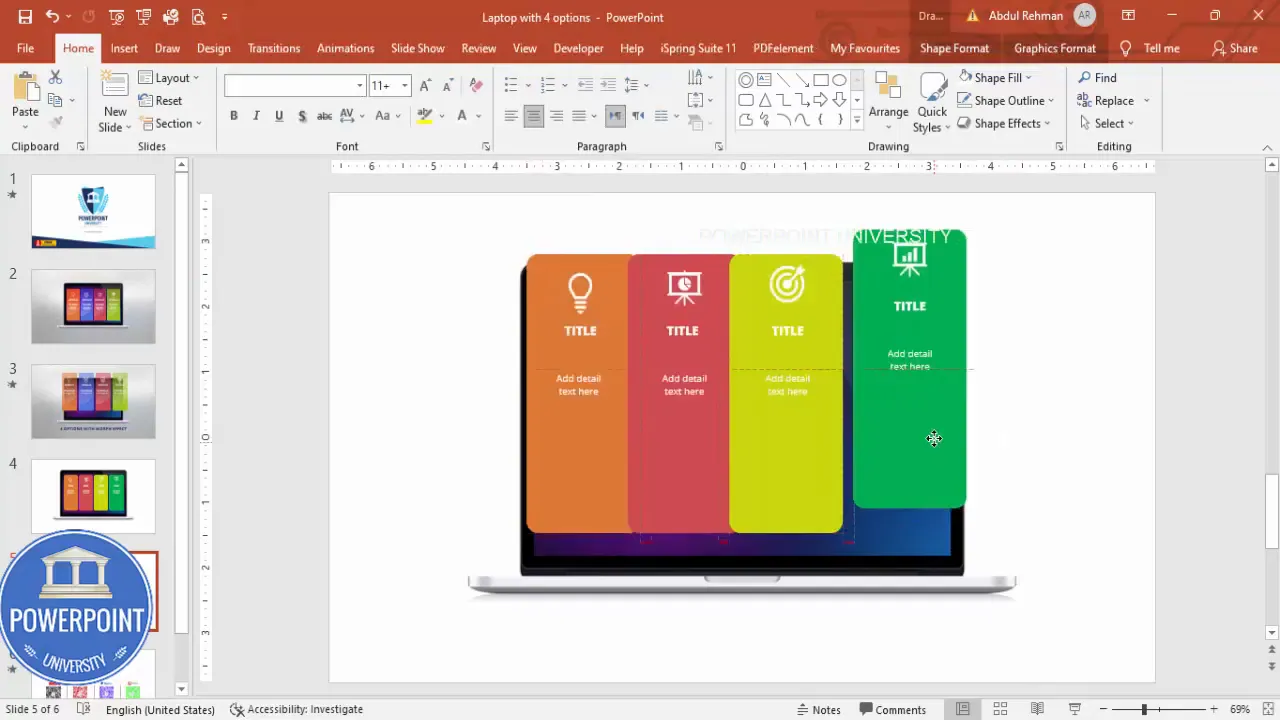Click the Reset slide button
This screenshot has width=1280, height=720.
(160, 100)
